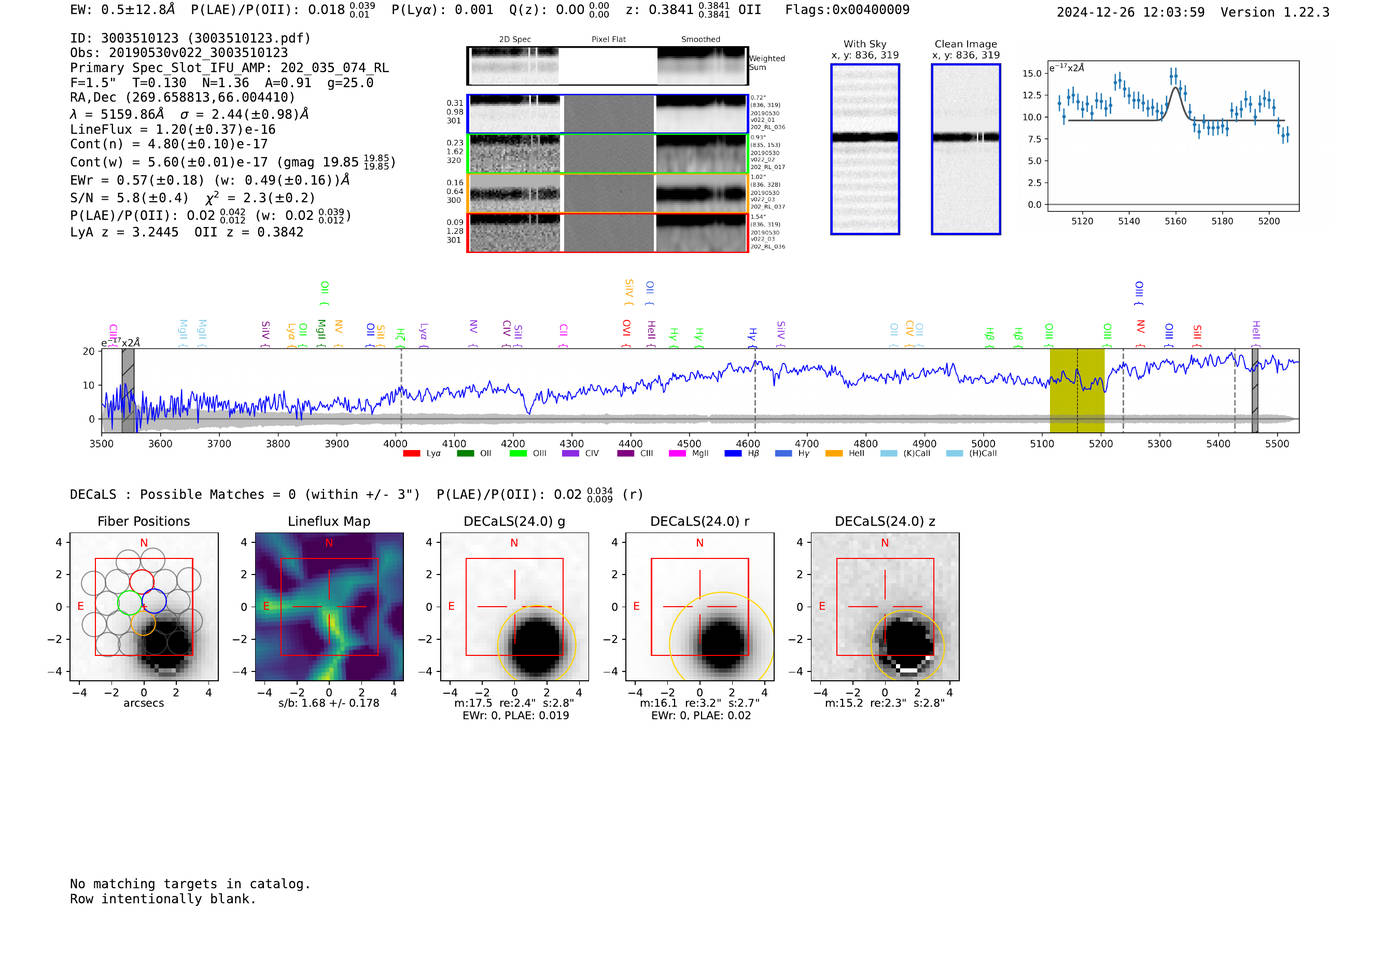Screen dimensions: 1400x953
Task: Click the red Lyα legend swatch
Action: [411, 453]
